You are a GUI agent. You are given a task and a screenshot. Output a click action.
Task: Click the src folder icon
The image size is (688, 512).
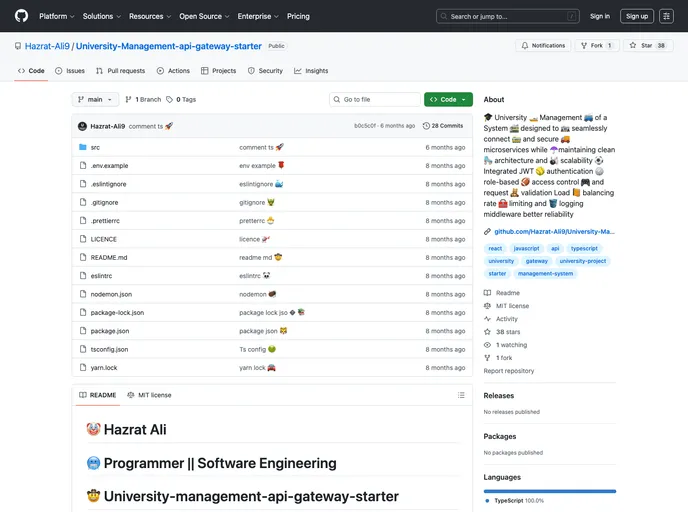(x=82, y=147)
